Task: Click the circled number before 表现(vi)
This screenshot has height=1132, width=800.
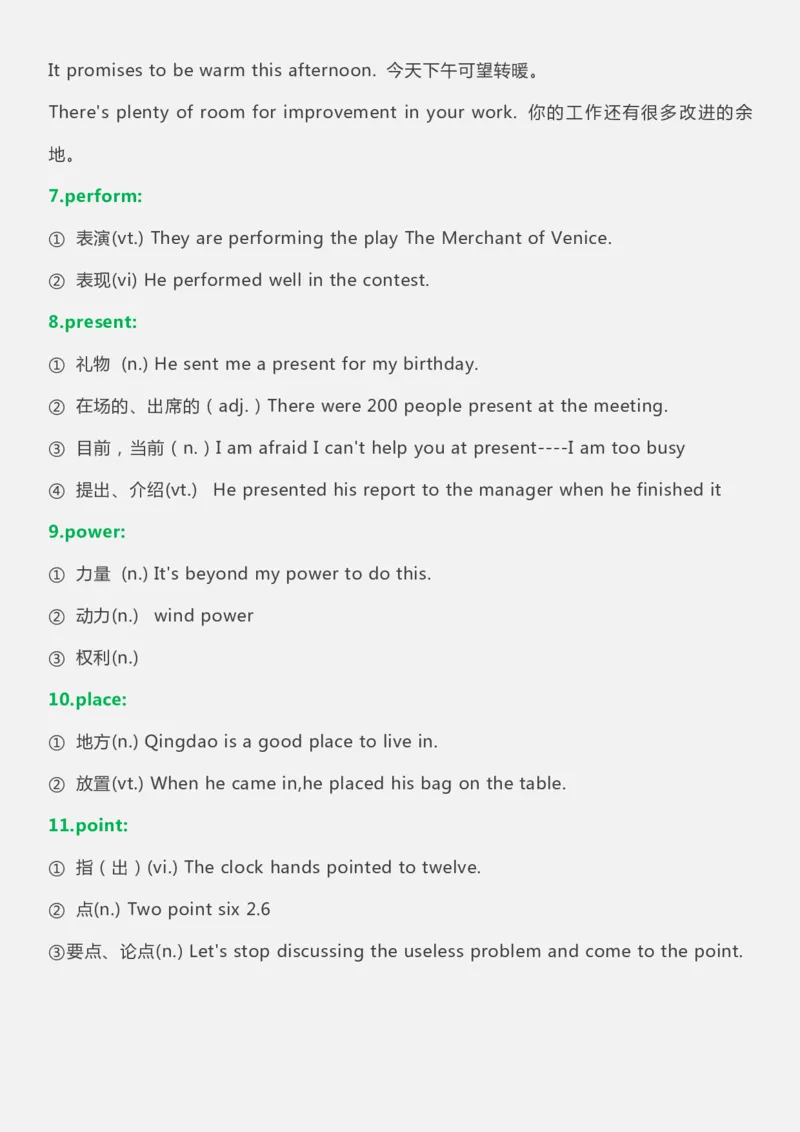Action: click(56, 281)
